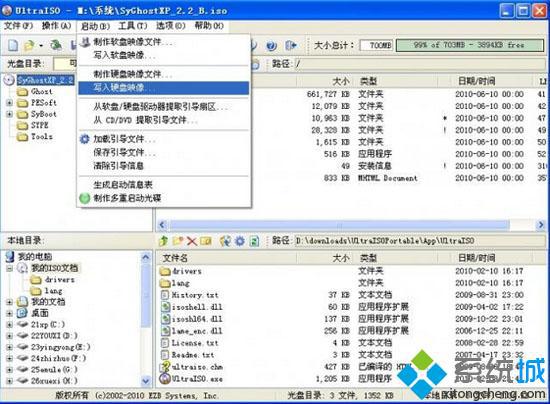Screen dimensions: 550x404
Task: Expand the SyBoot folder tree node
Action: [x=9, y=114]
